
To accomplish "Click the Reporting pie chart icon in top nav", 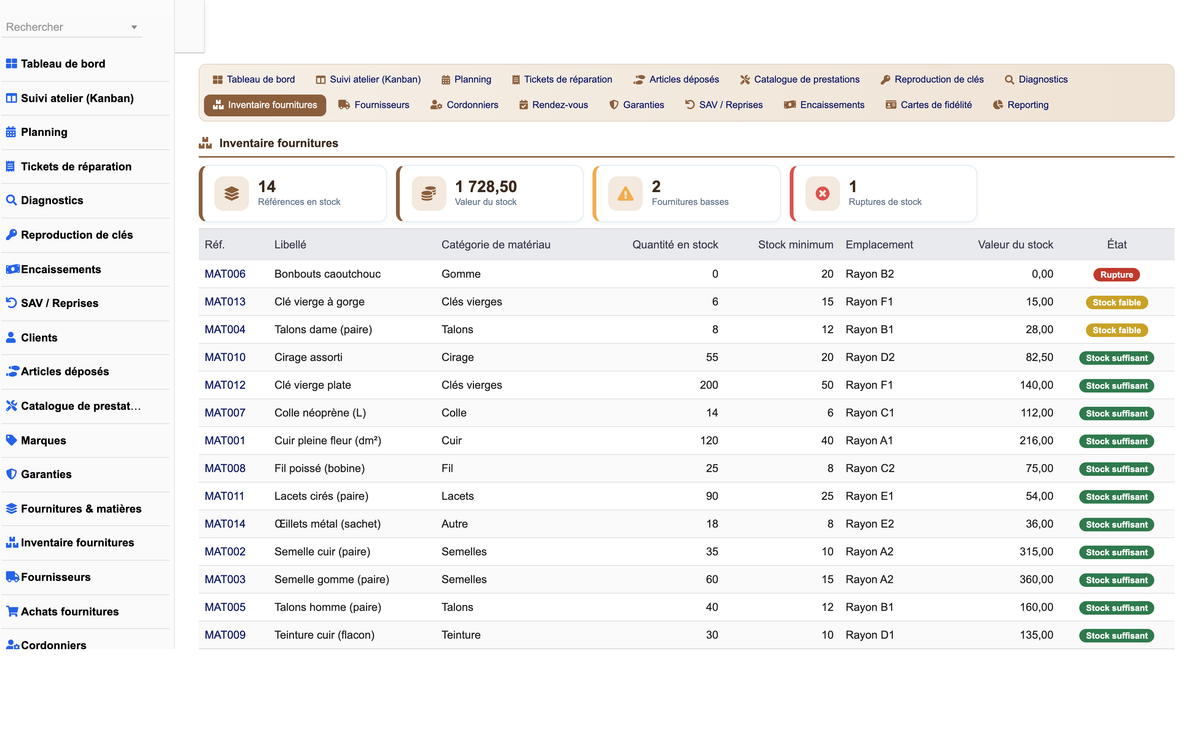I will point(998,105).
